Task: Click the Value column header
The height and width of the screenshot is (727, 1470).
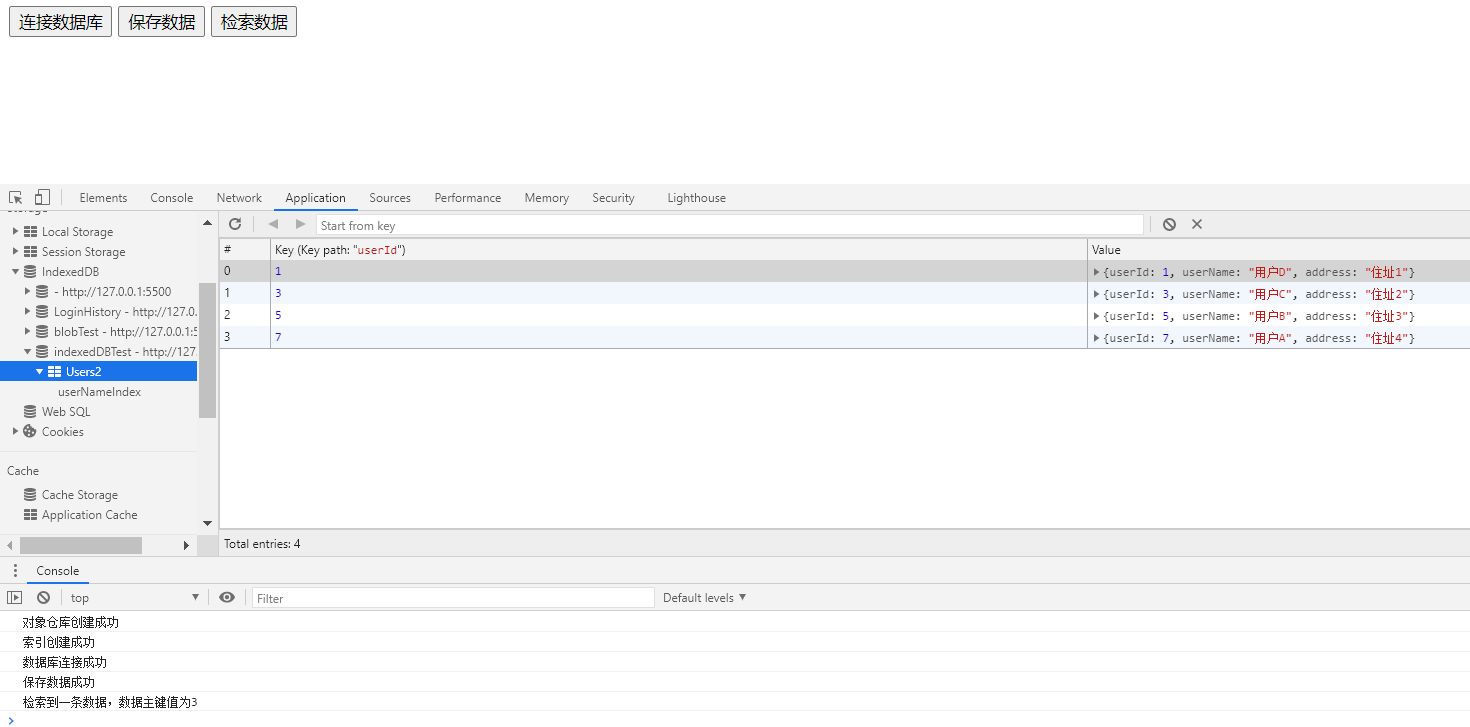Action: coord(1279,250)
